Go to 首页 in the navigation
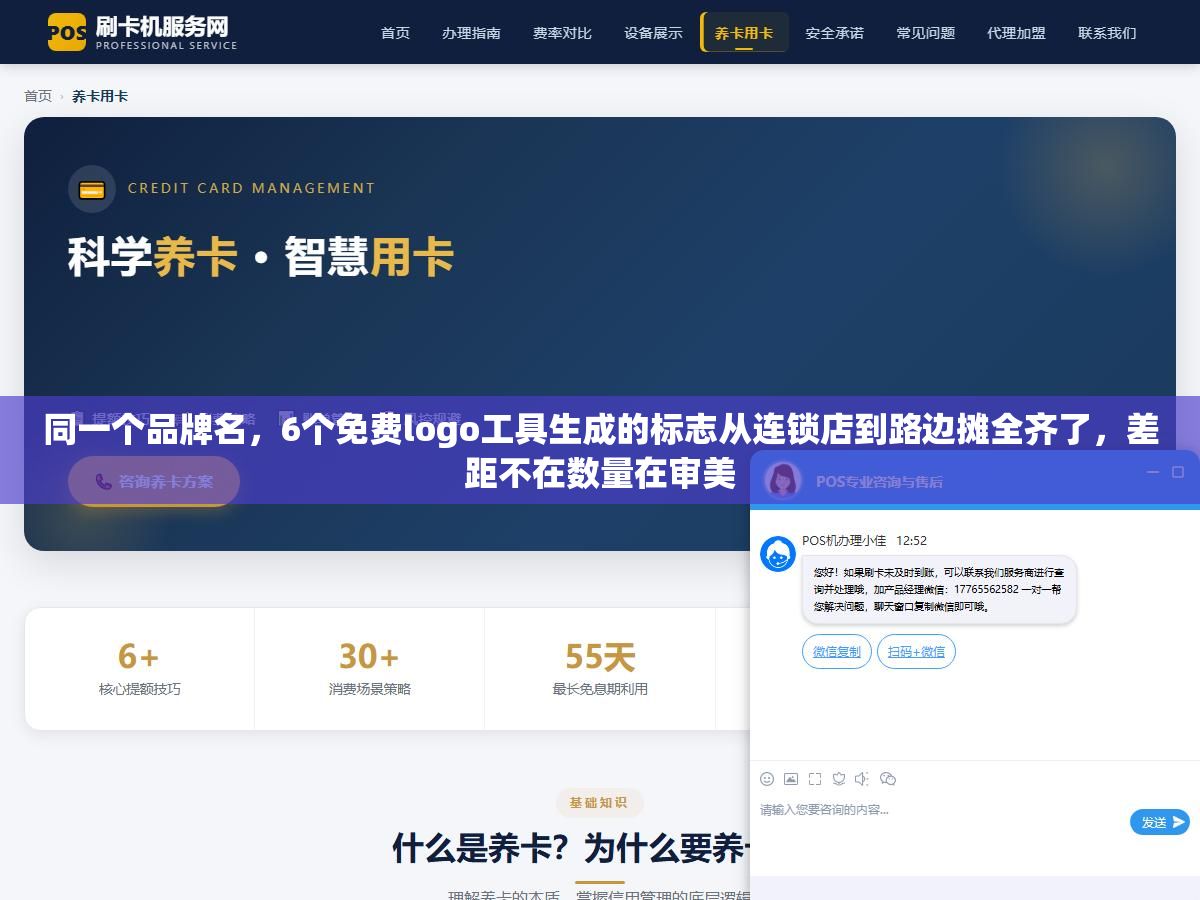Image resolution: width=1200 pixels, height=900 pixels. coord(395,33)
